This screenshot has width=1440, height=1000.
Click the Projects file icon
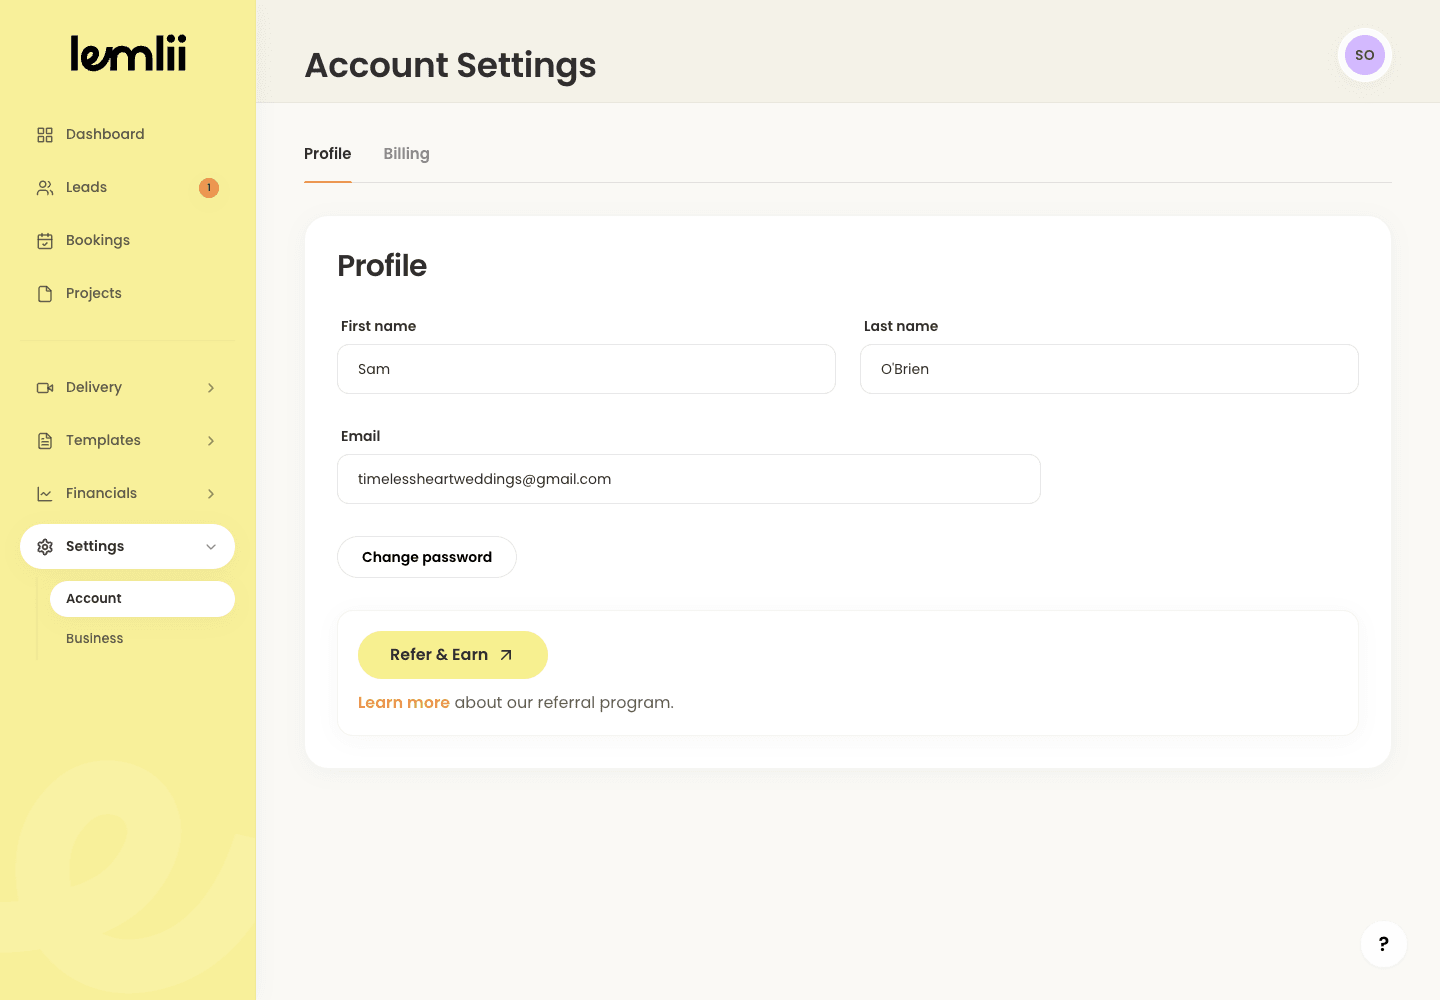45,294
